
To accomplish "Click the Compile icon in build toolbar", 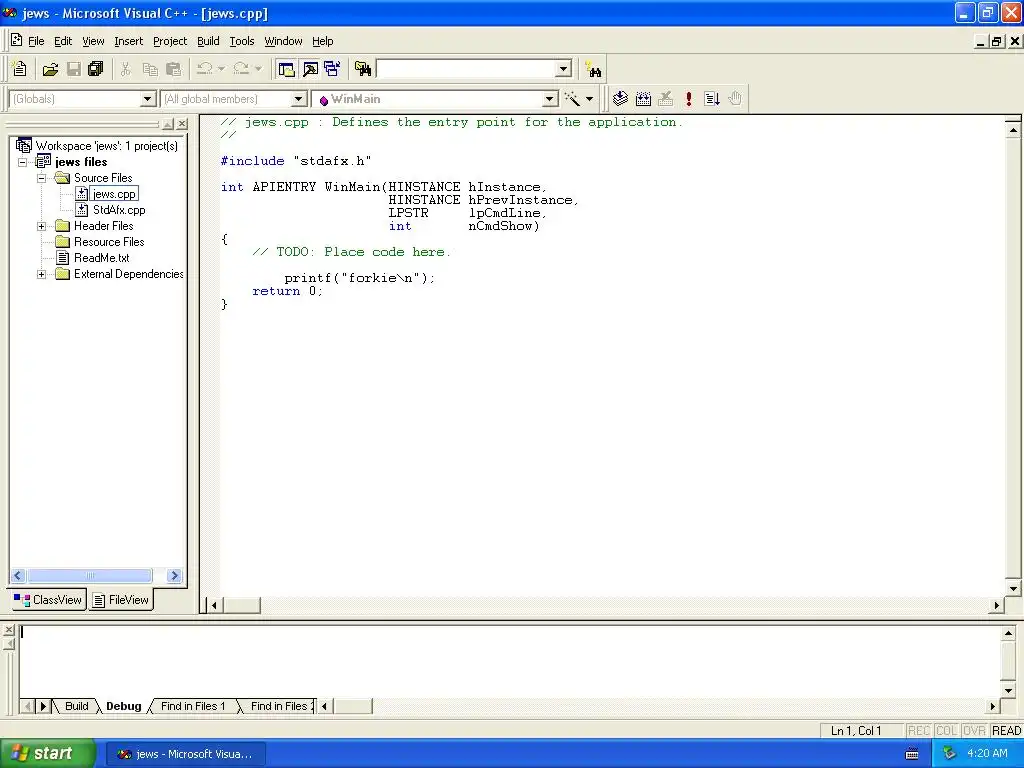I will click(620, 99).
